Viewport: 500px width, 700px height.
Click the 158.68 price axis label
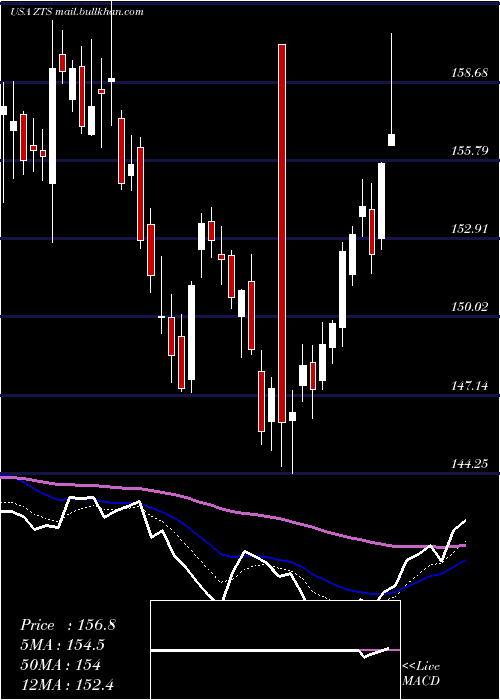click(470, 73)
